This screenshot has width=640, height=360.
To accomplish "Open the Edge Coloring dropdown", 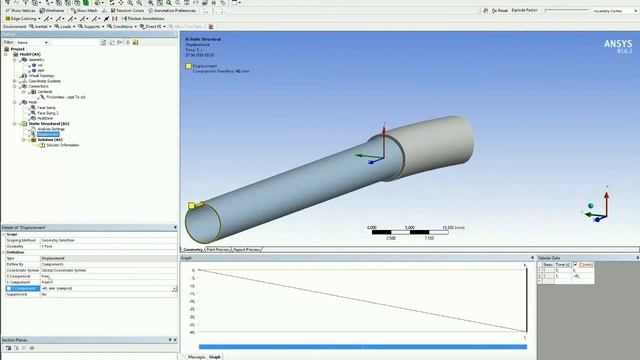I will tap(23, 19).
